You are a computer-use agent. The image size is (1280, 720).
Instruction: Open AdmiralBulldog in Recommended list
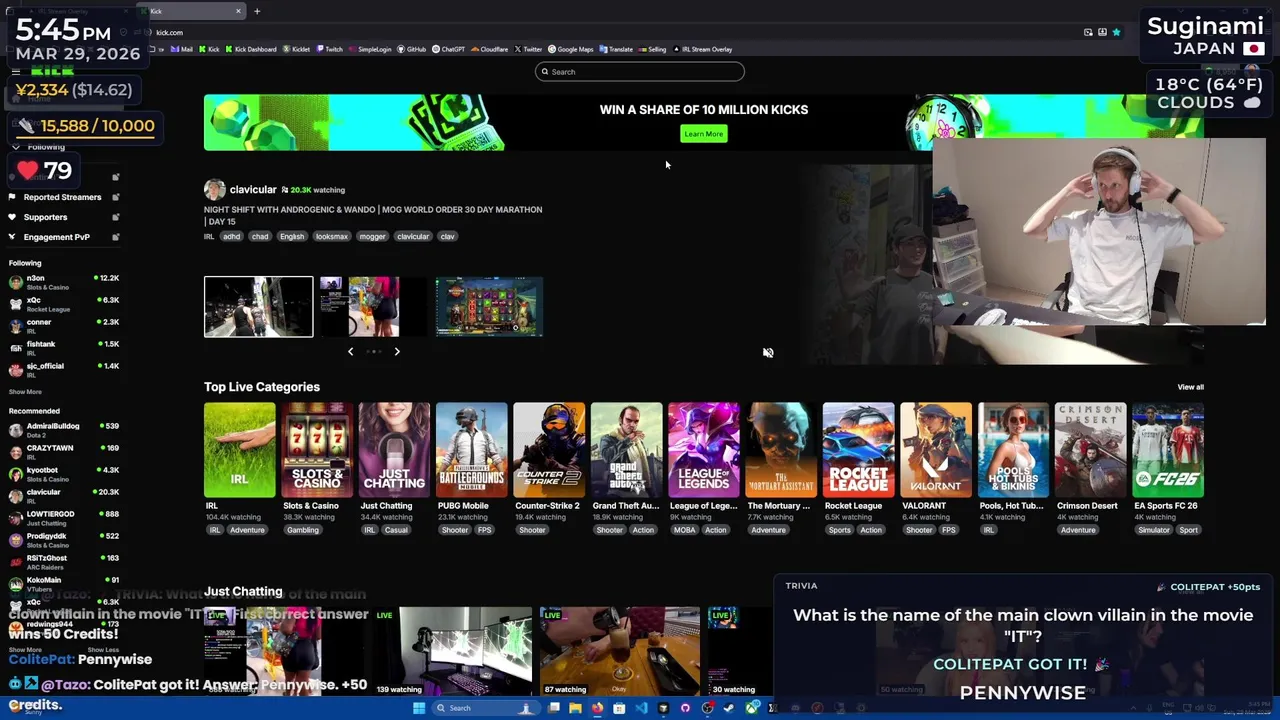pyautogui.click(x=64, y=430)
